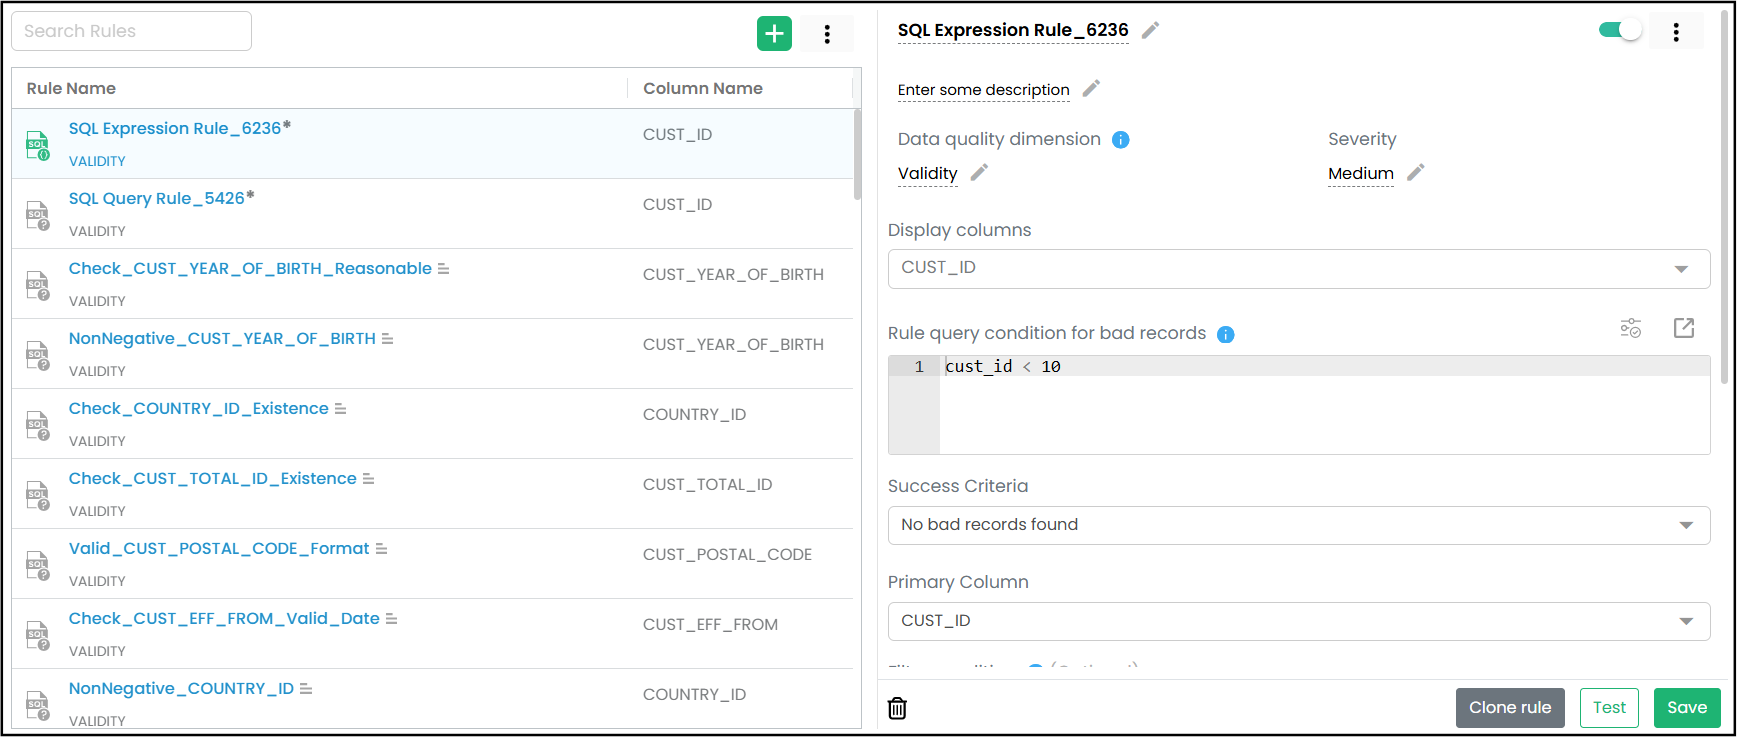This screenshot has height=737, width=1737.
Task: Click the green add rule plus button
Action: click(x=774, y=34)
